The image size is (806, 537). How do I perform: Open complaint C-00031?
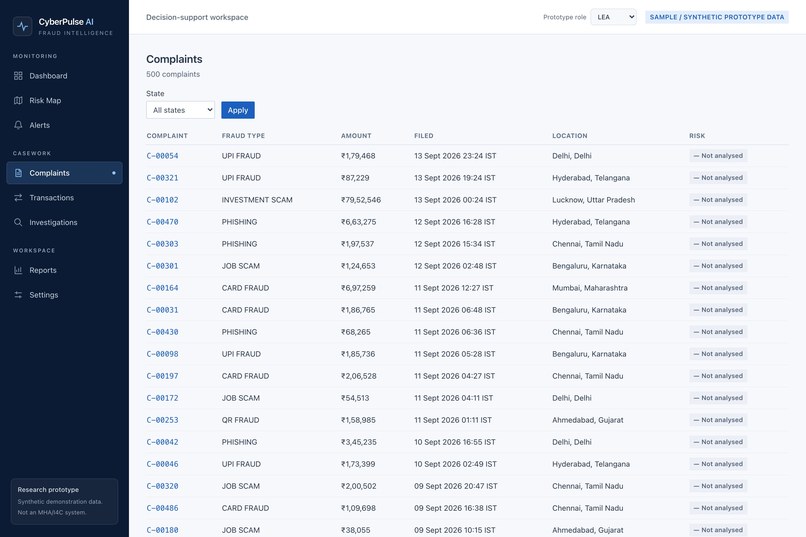[x=162, y=310]
